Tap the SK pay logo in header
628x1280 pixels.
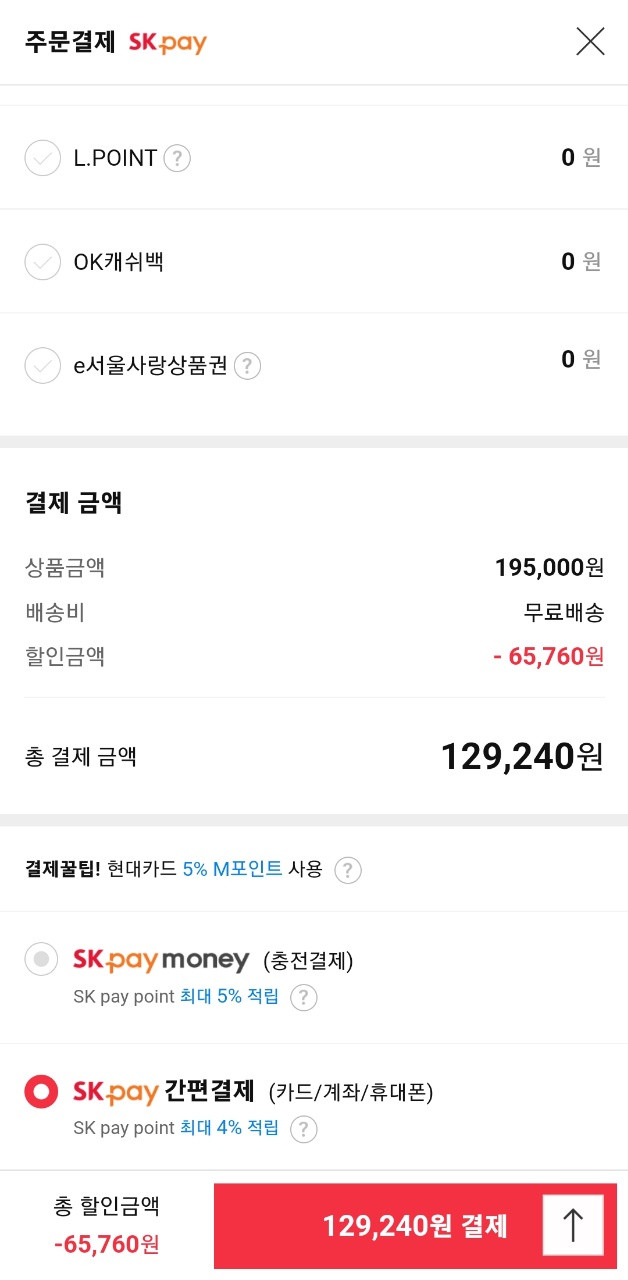pos(167,42)
